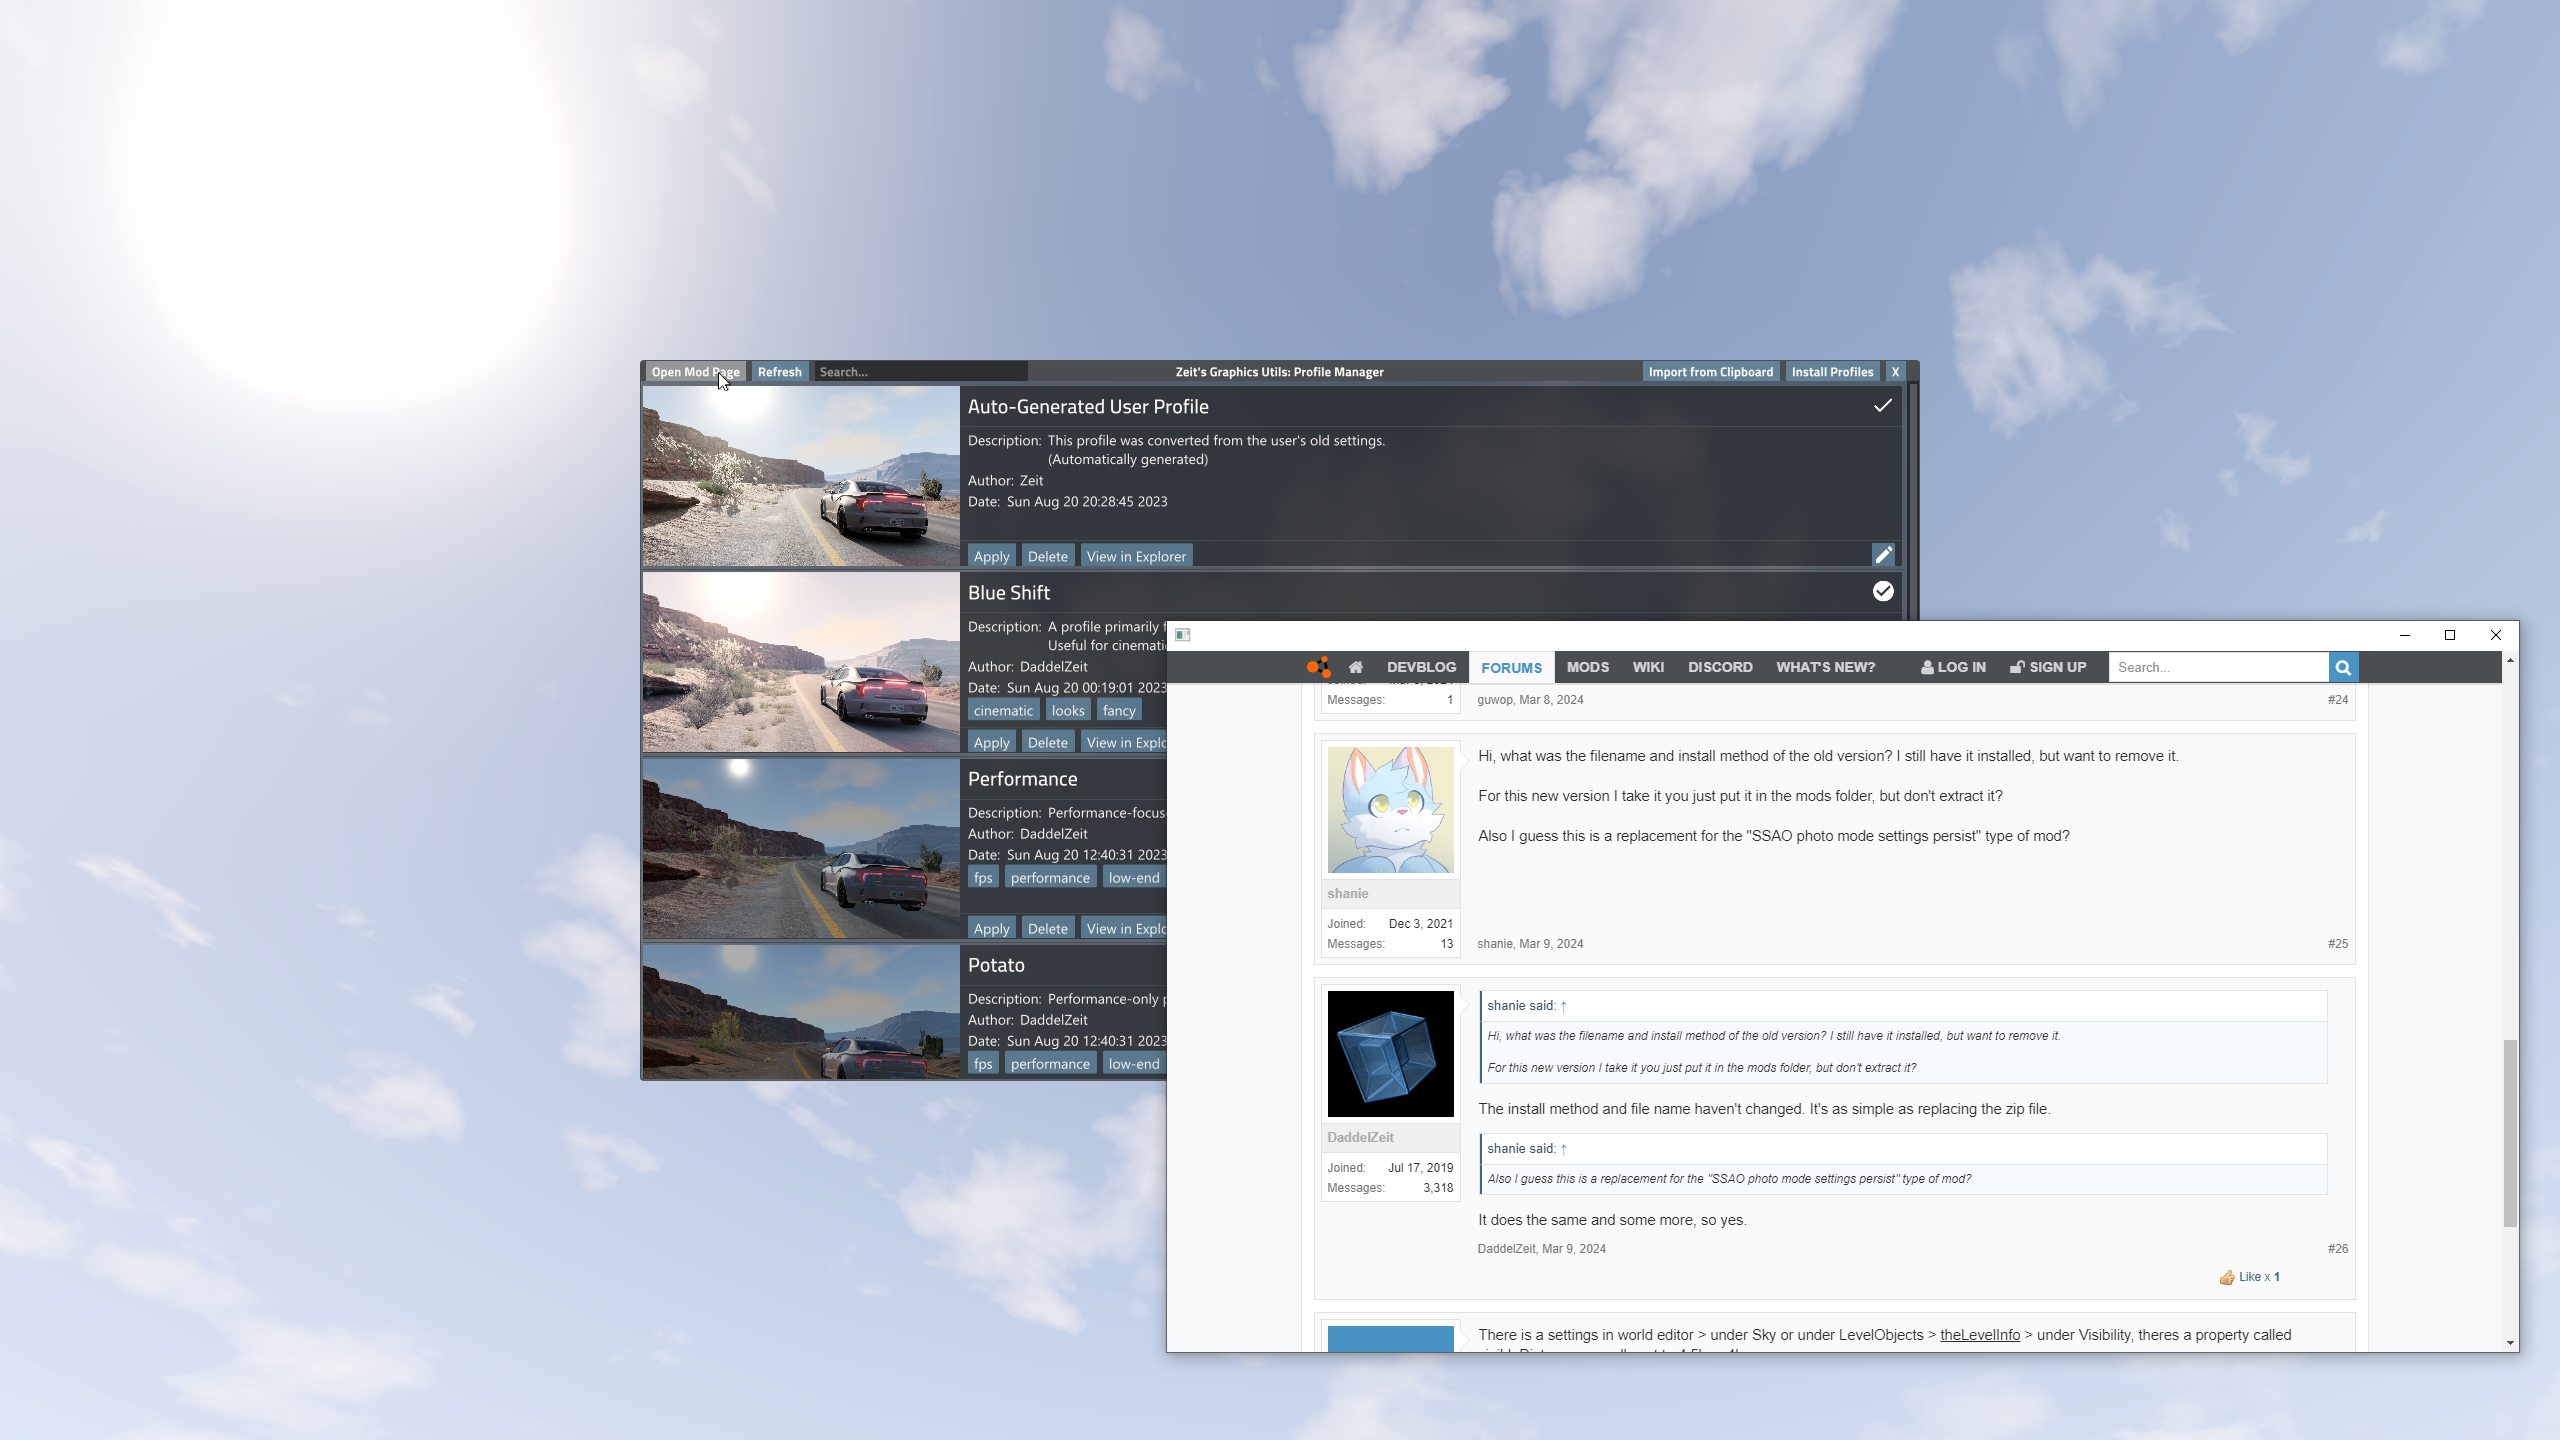
Task: Click the checkmark icon on Auto-Generated User Profile
Action: click(x=1883, y=406)
